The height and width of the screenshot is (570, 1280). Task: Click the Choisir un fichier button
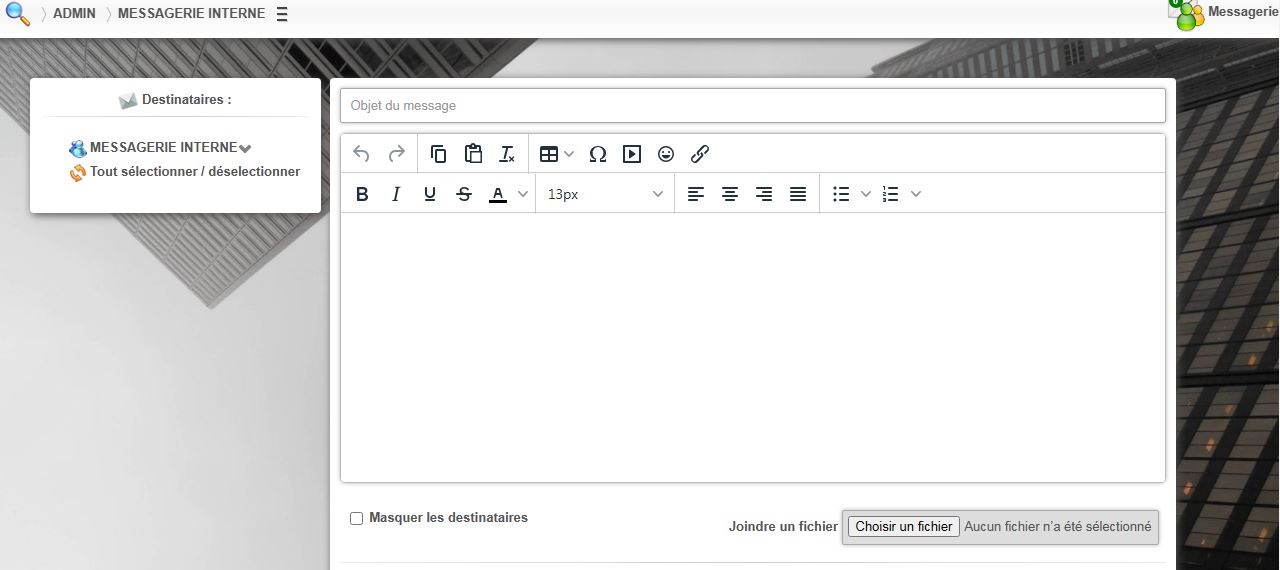point(904,526)
